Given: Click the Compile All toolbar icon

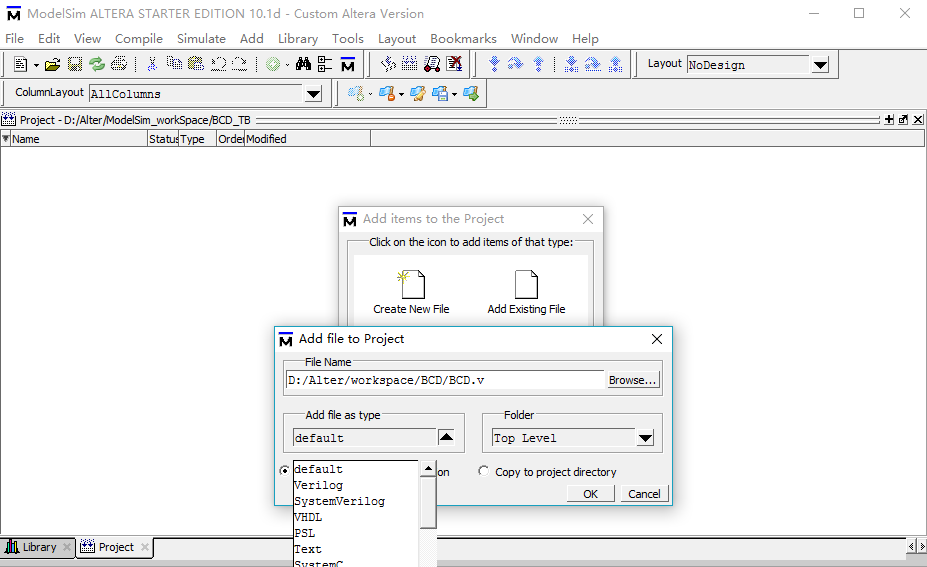Looking at the screenshot, I should (410, 64).
